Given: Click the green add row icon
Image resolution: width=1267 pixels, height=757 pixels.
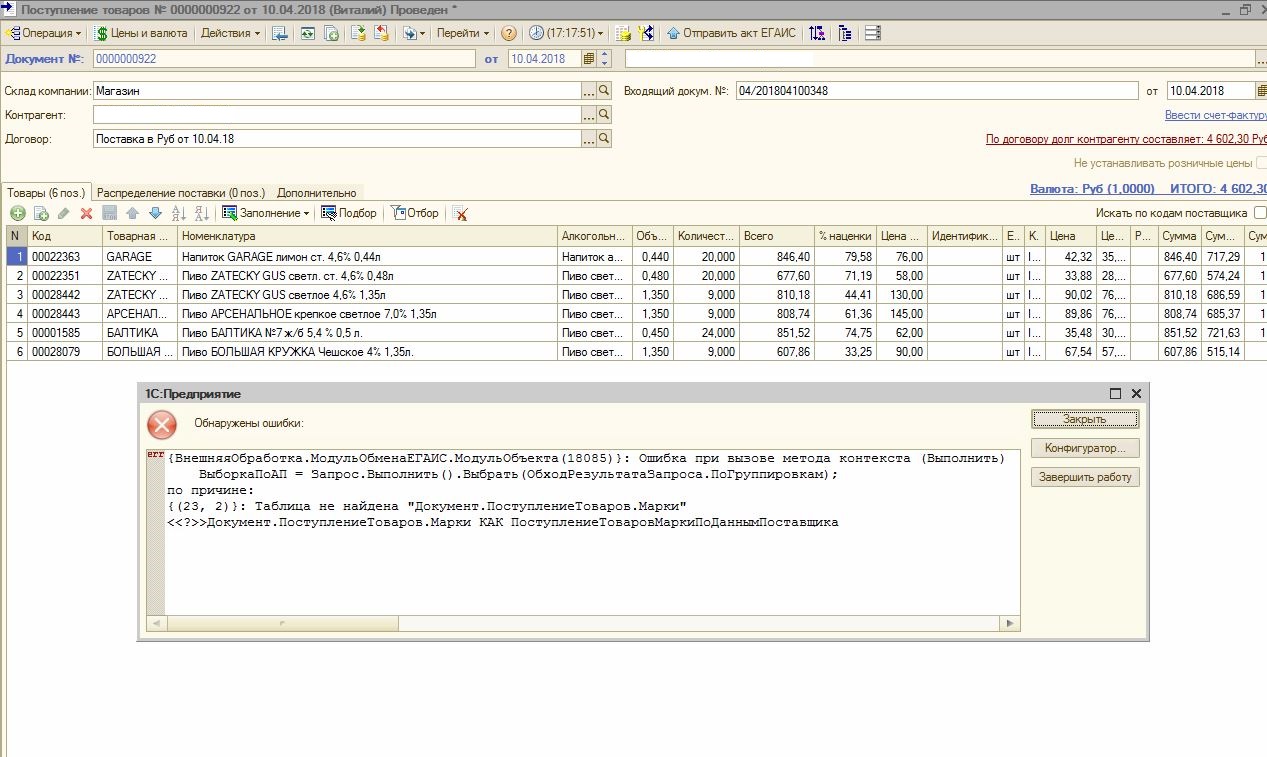Looking at the screenshot, I should [17, 213].
